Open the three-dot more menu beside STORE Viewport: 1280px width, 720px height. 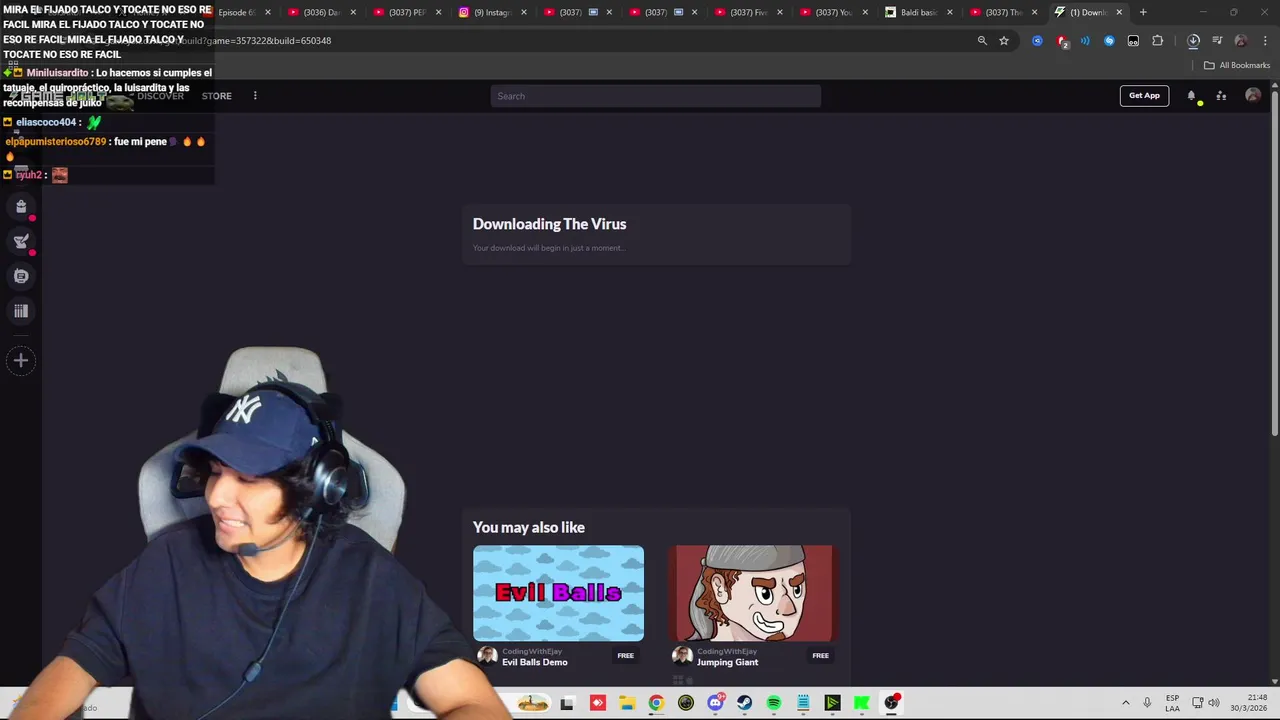tap(255, 96)
